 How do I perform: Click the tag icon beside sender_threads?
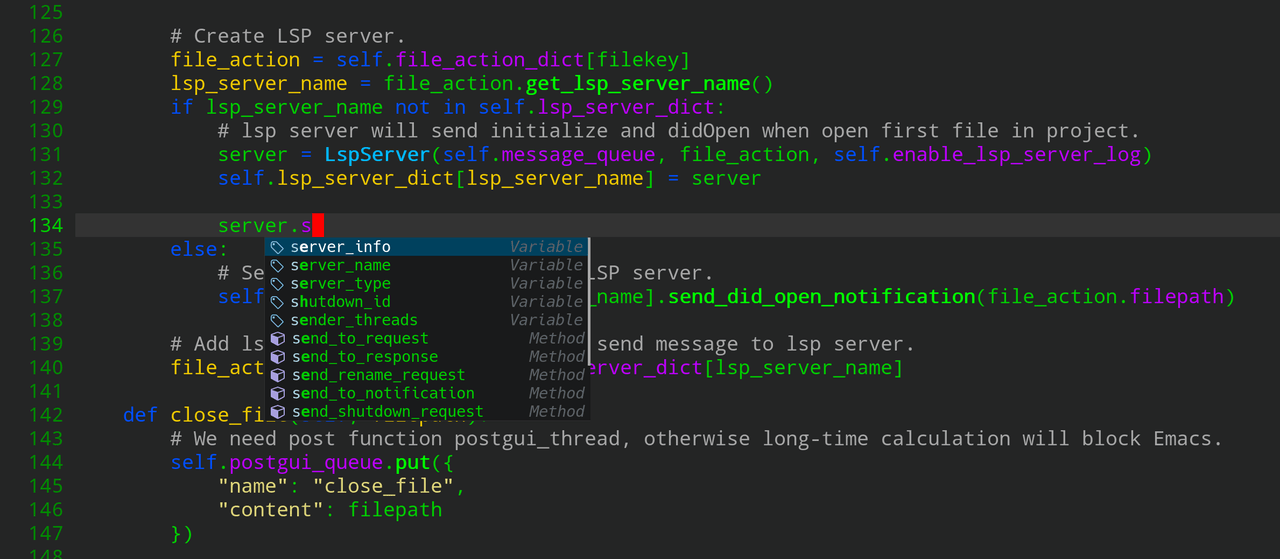pyautogui.click(x=277, y=320)
